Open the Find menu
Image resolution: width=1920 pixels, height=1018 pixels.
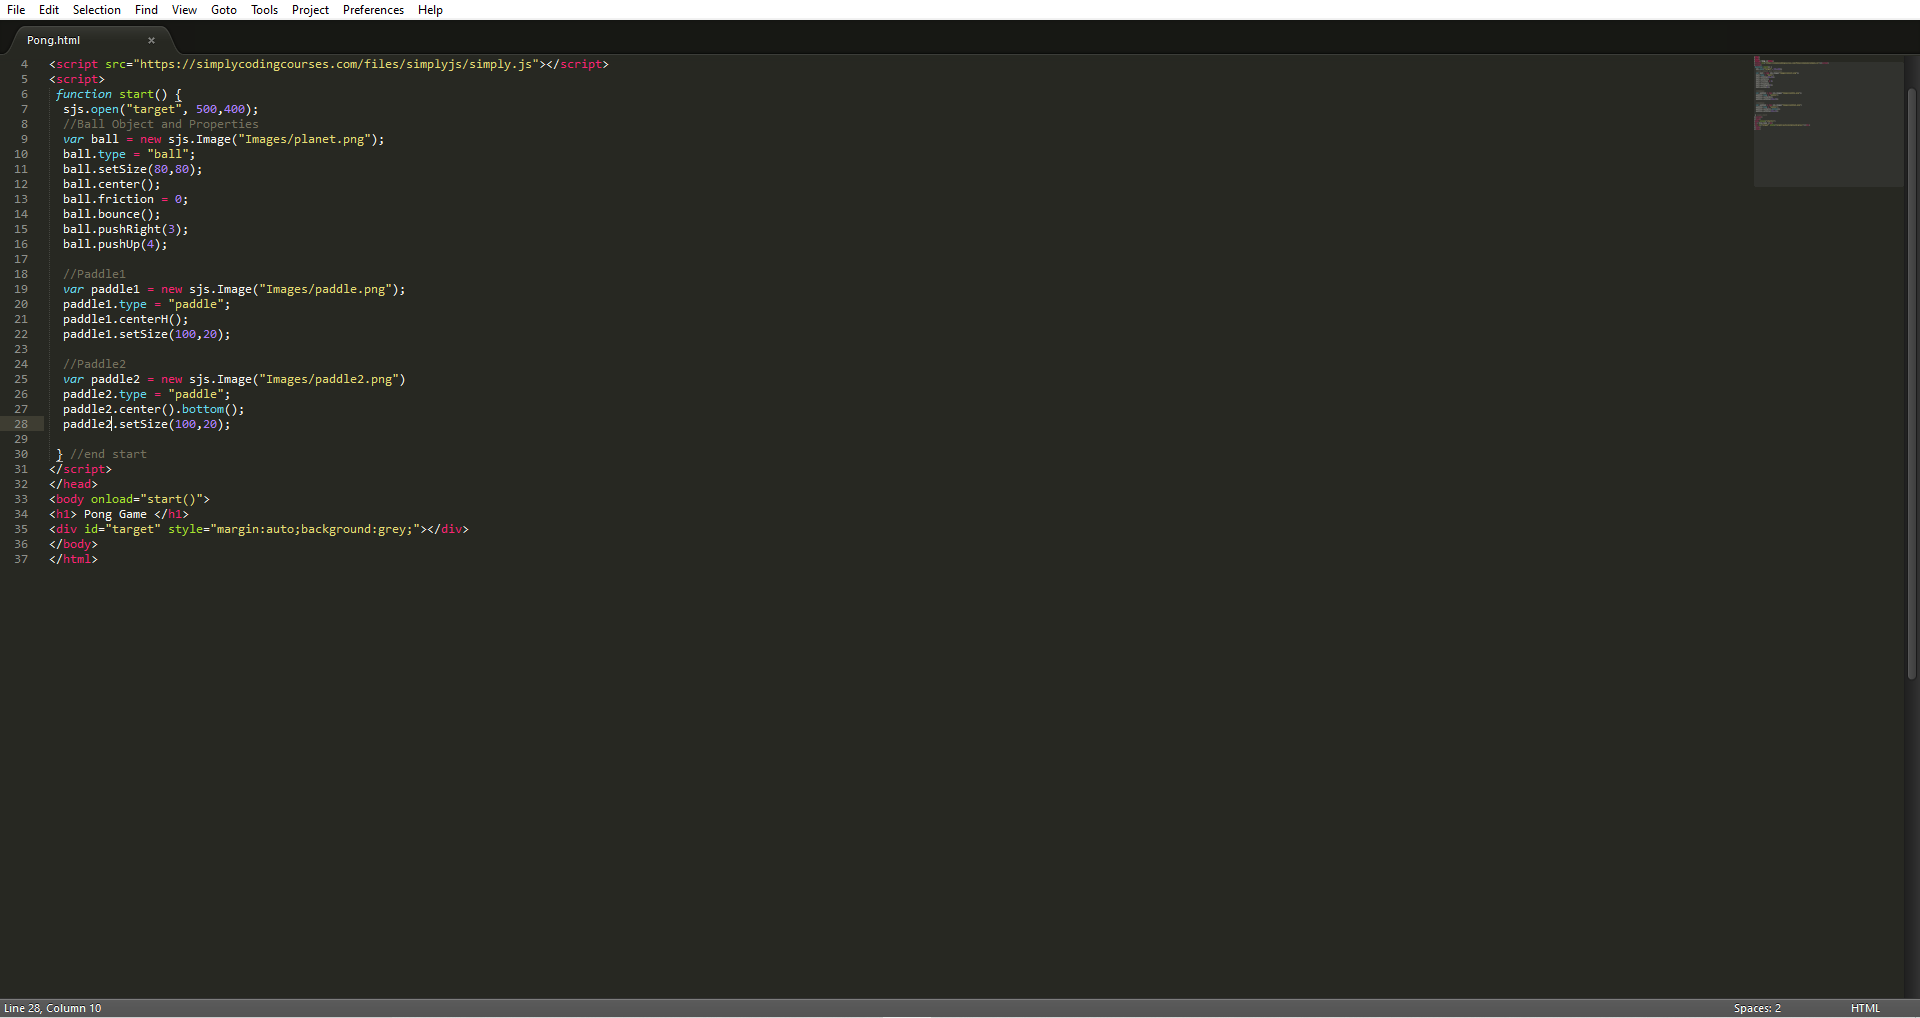(146, 9)
